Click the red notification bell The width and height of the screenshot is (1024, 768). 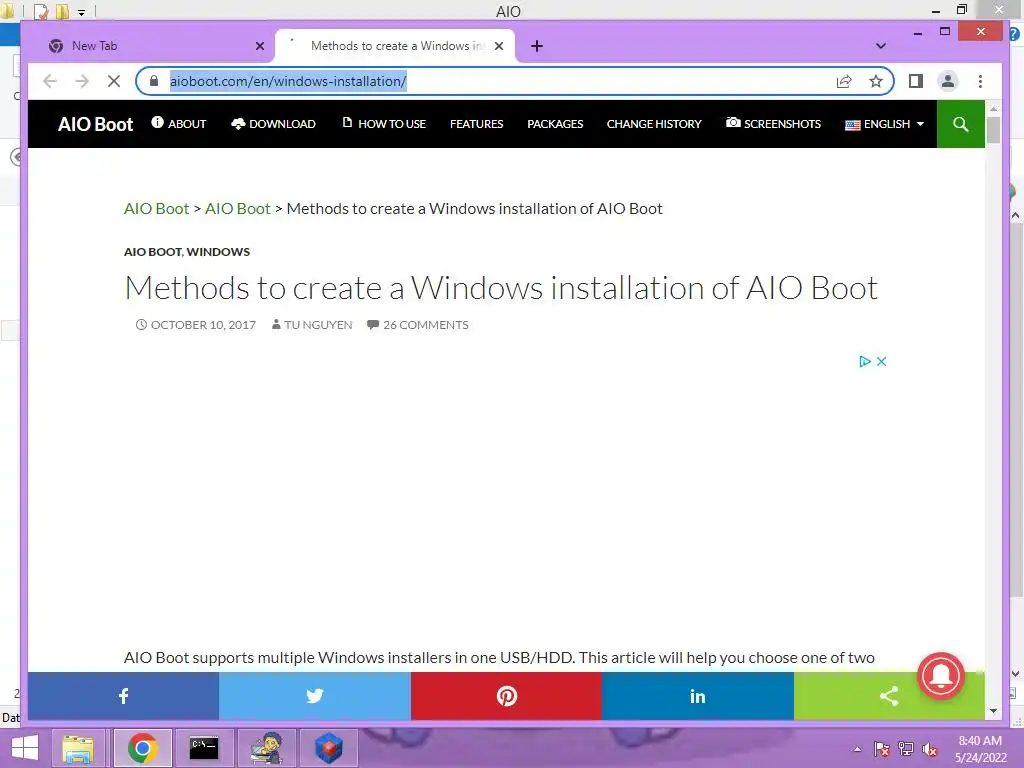941,676
